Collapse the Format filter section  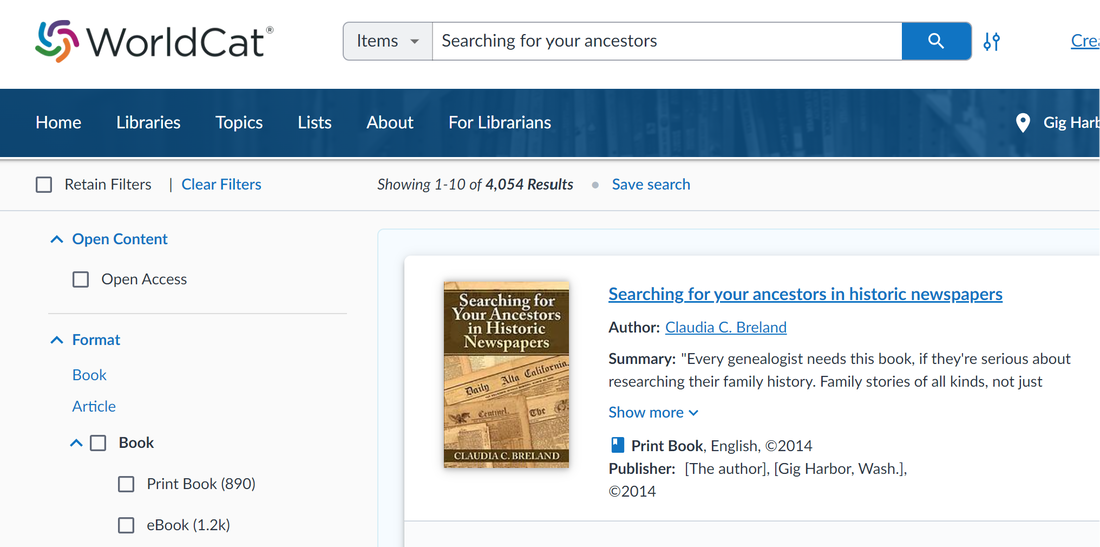coord(57,340)
